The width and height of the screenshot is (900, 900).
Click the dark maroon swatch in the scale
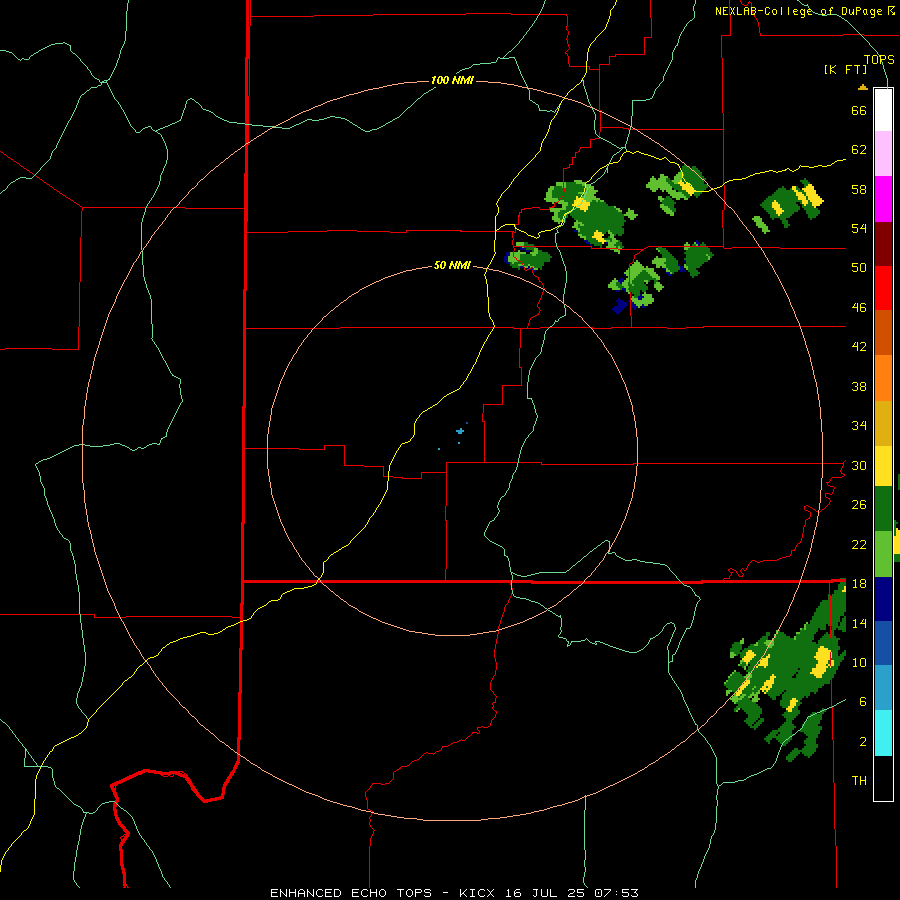point(883,243)
